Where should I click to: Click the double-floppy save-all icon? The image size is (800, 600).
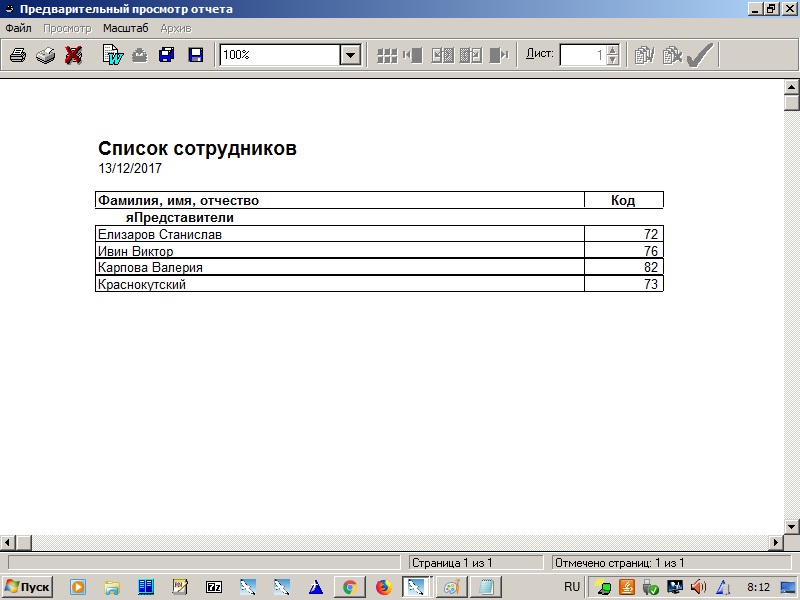click(x=167, y=55)
